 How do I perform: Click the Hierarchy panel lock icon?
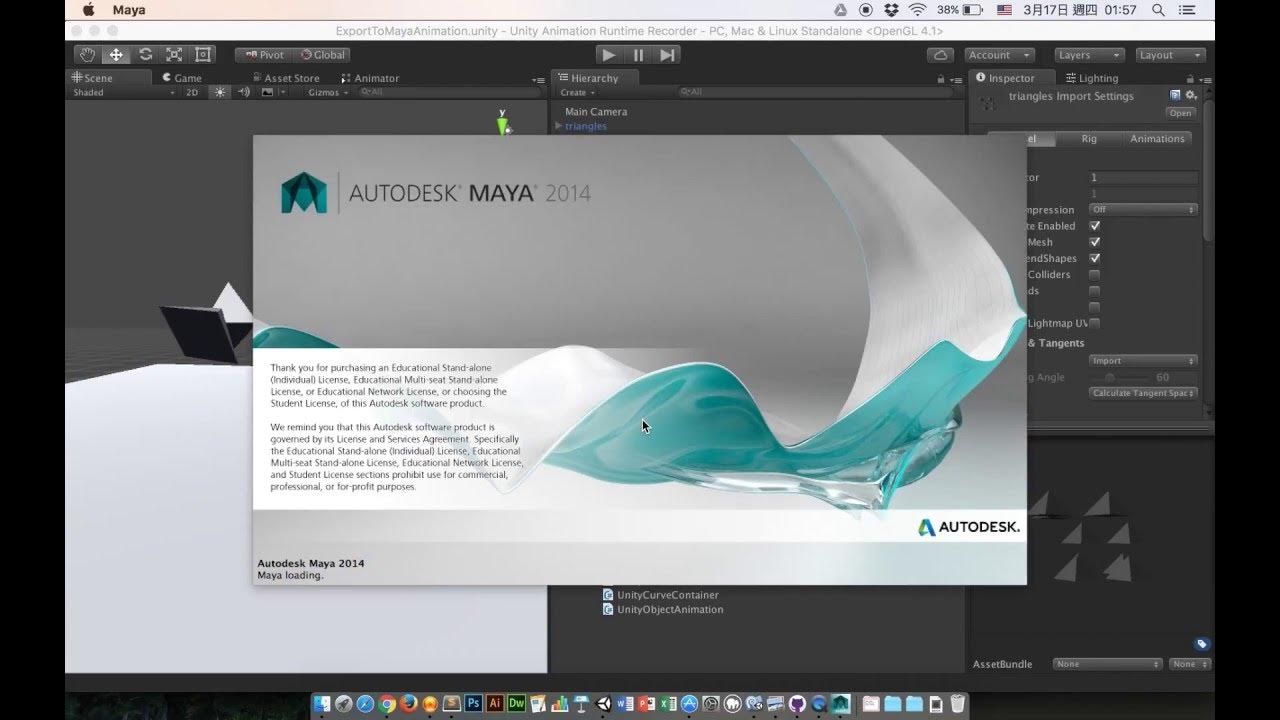coord(941,78)
